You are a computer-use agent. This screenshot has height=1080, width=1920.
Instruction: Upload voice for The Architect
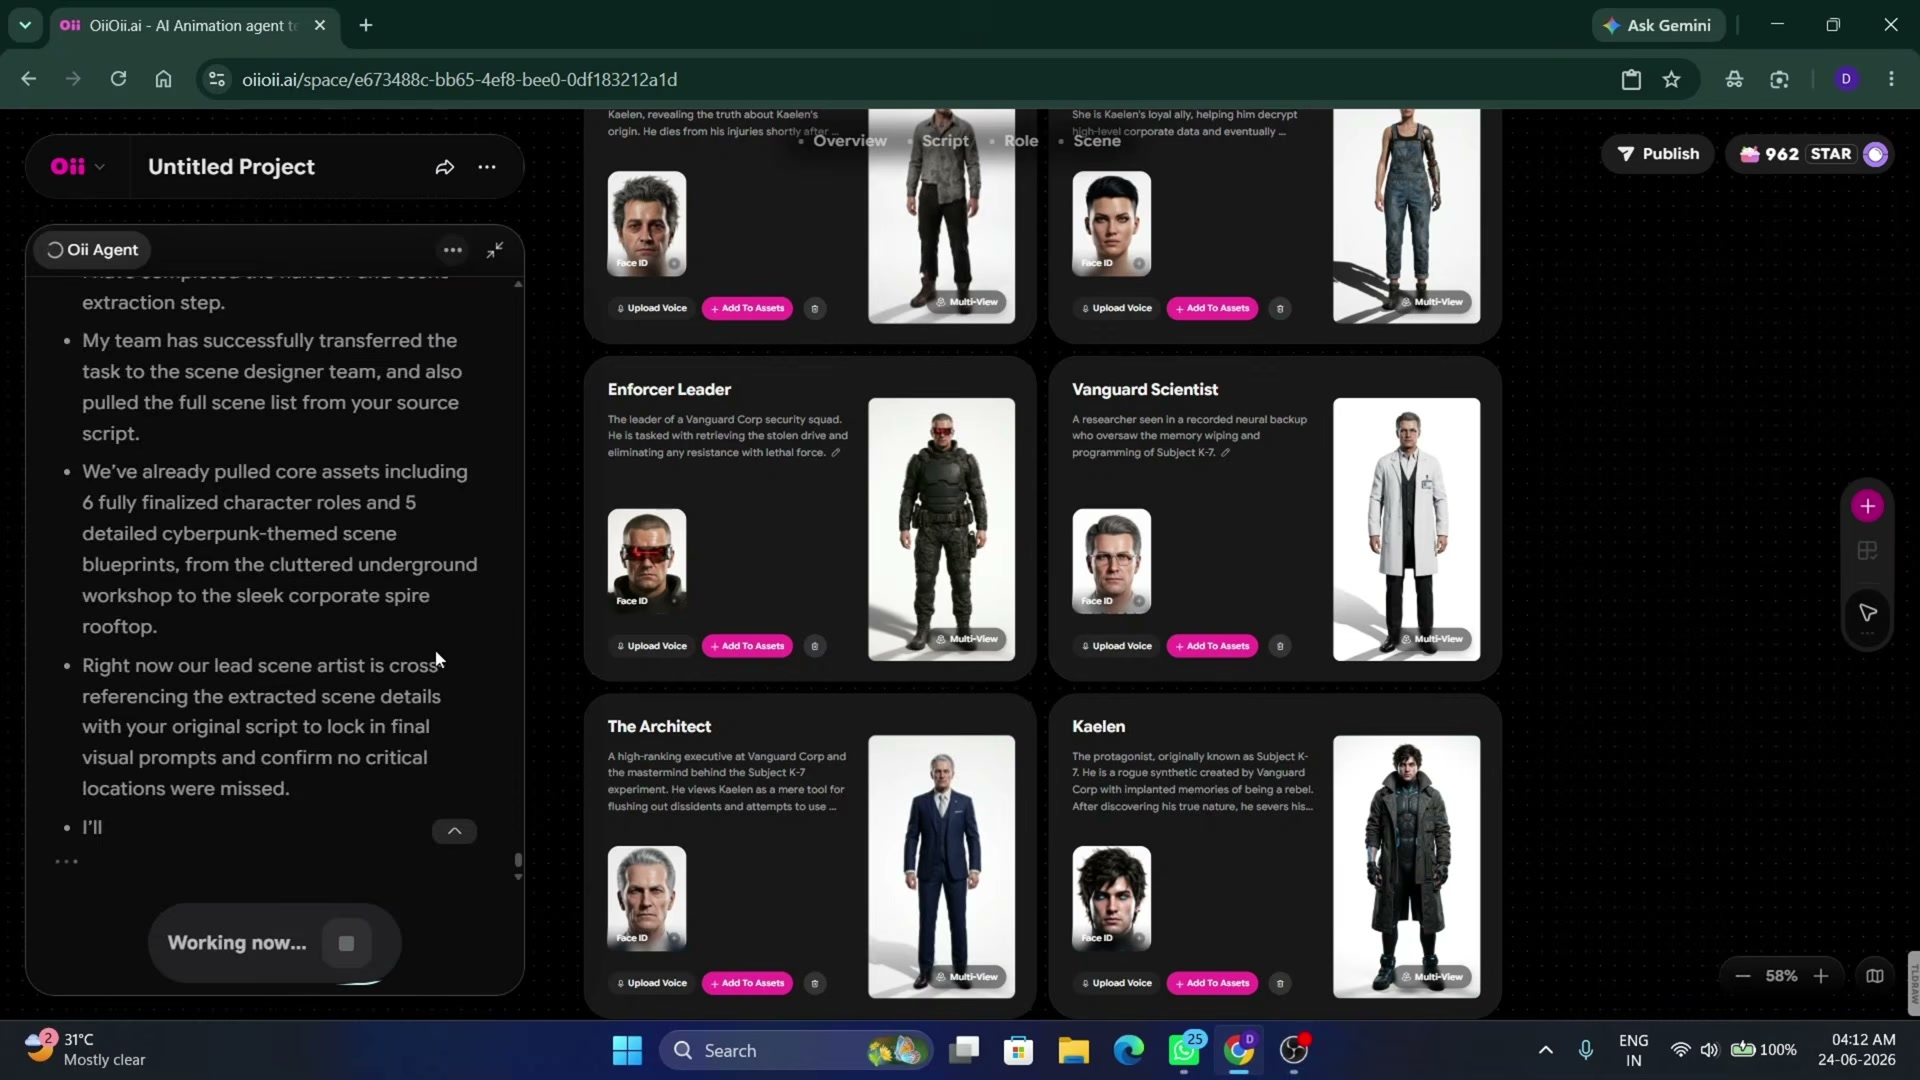pyautogui.click(x=652, y=983)
